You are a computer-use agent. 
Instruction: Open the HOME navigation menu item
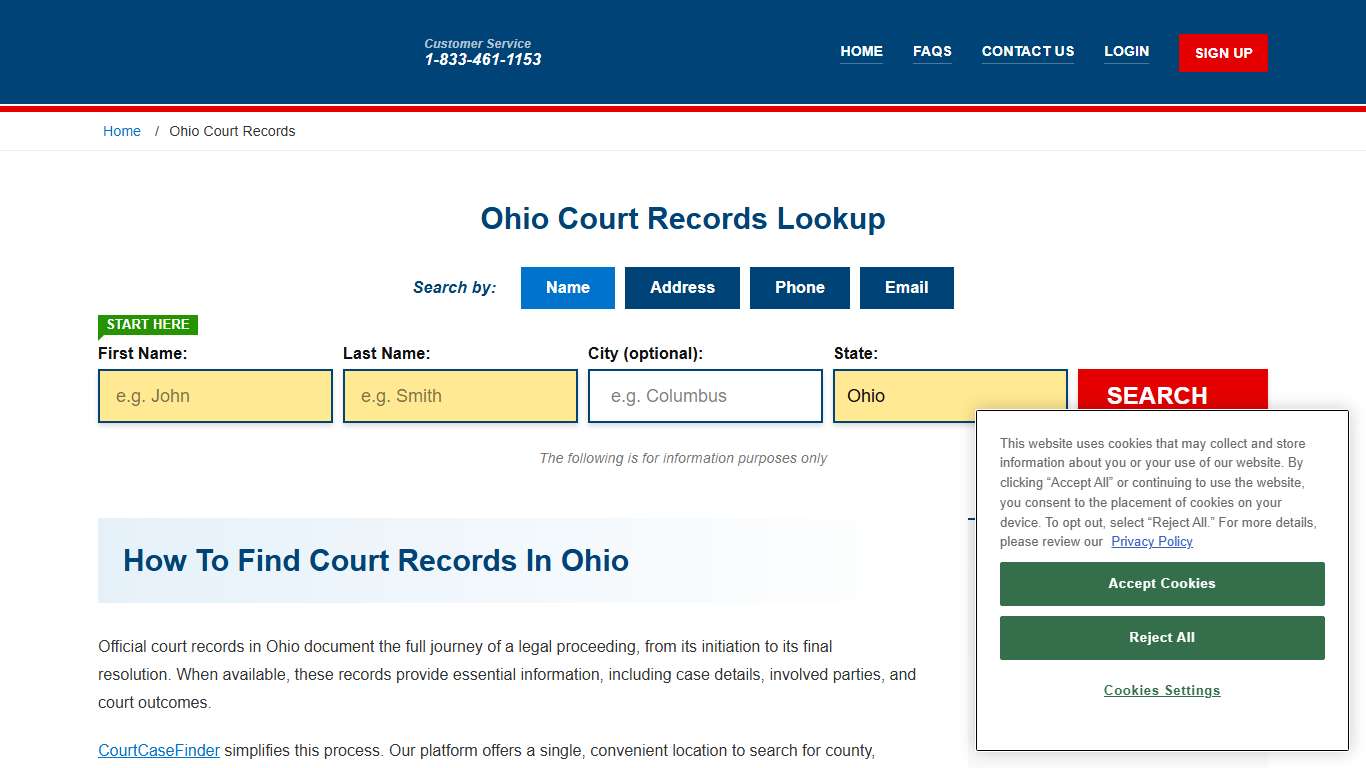click(861, 51)
